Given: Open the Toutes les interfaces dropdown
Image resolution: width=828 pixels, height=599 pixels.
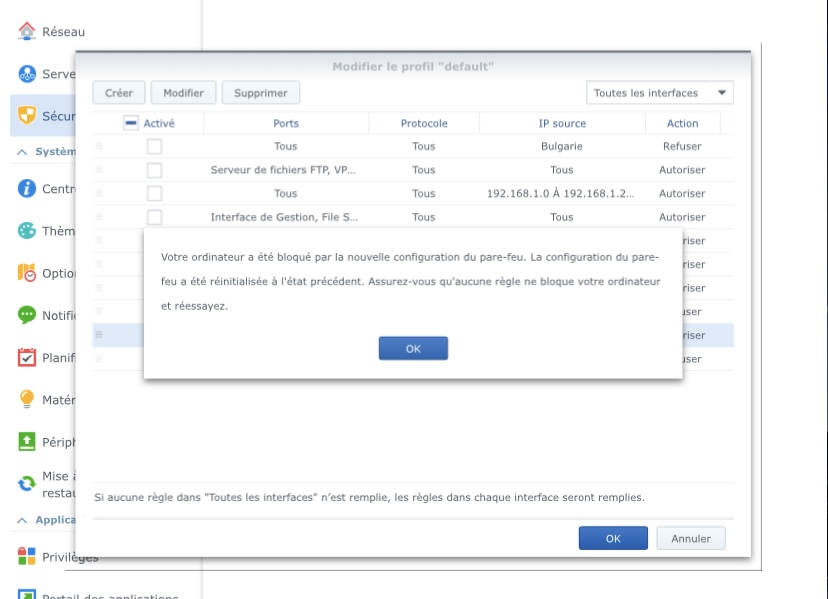Looking at the screenshot, I should pyautogui.click(x=659, y=93).
